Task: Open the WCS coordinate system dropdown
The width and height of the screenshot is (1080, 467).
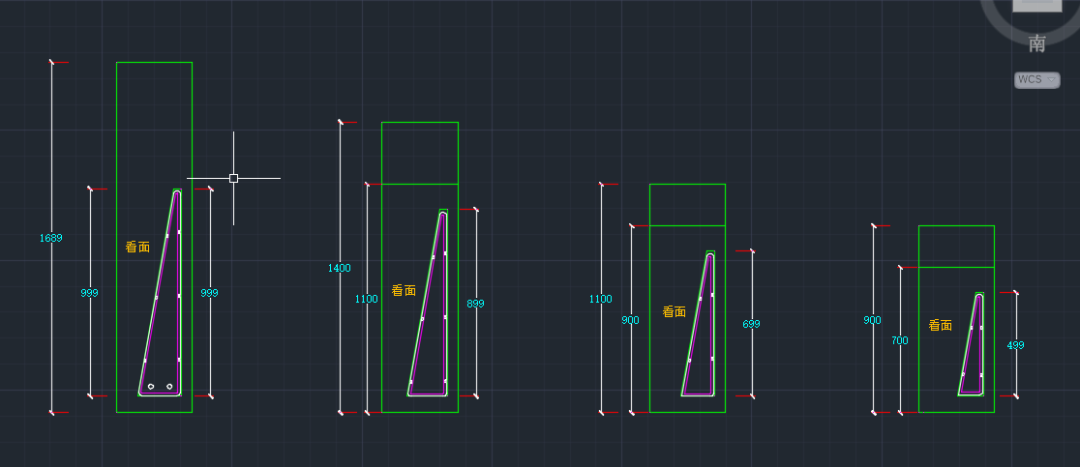Action: click(1037, 80)
